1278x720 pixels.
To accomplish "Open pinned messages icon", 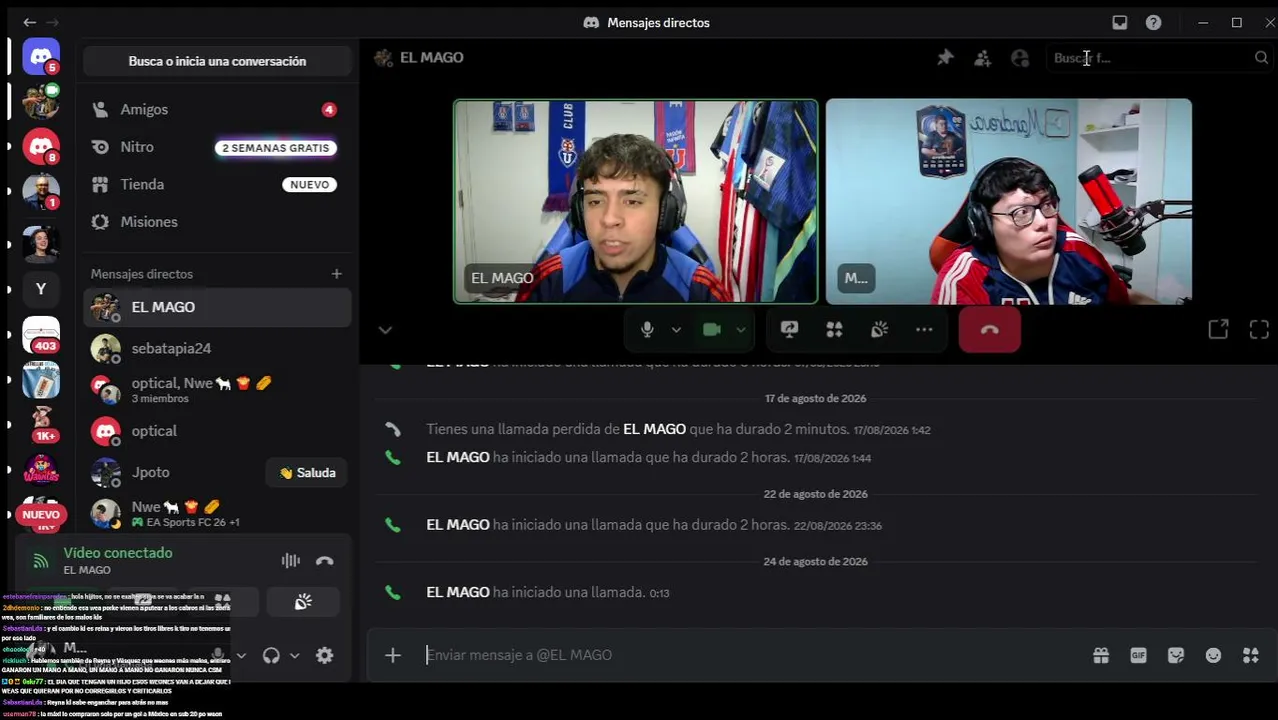I will coord(945,58).
